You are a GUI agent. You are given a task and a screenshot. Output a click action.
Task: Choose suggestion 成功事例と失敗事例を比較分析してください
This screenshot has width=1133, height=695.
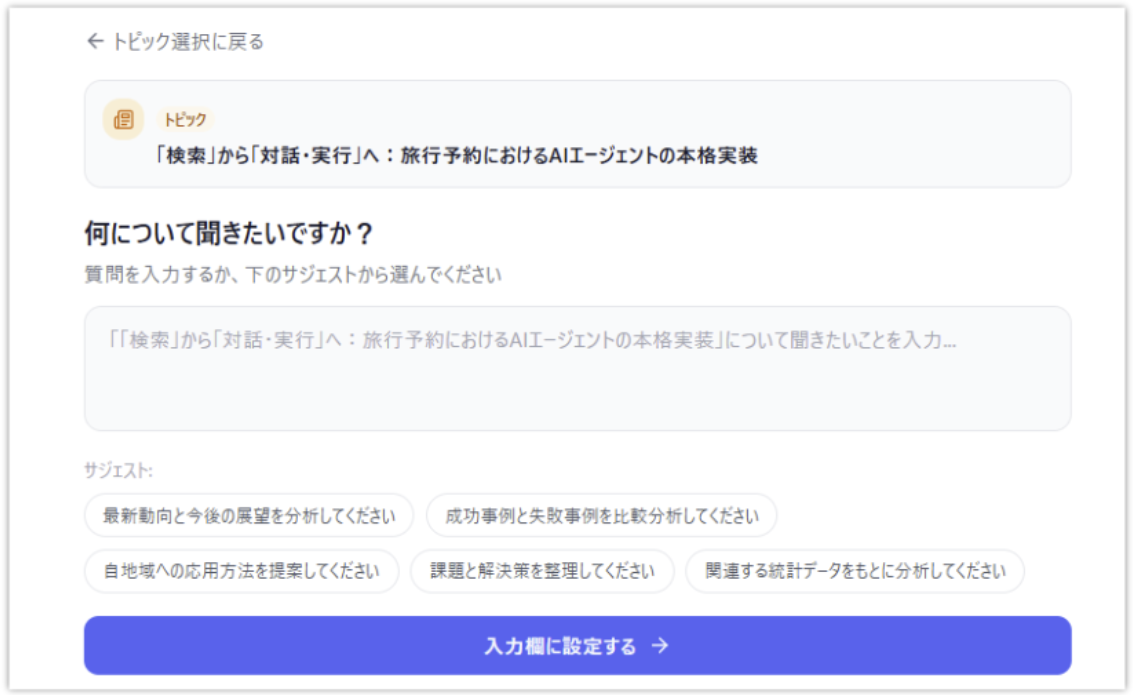601,516
